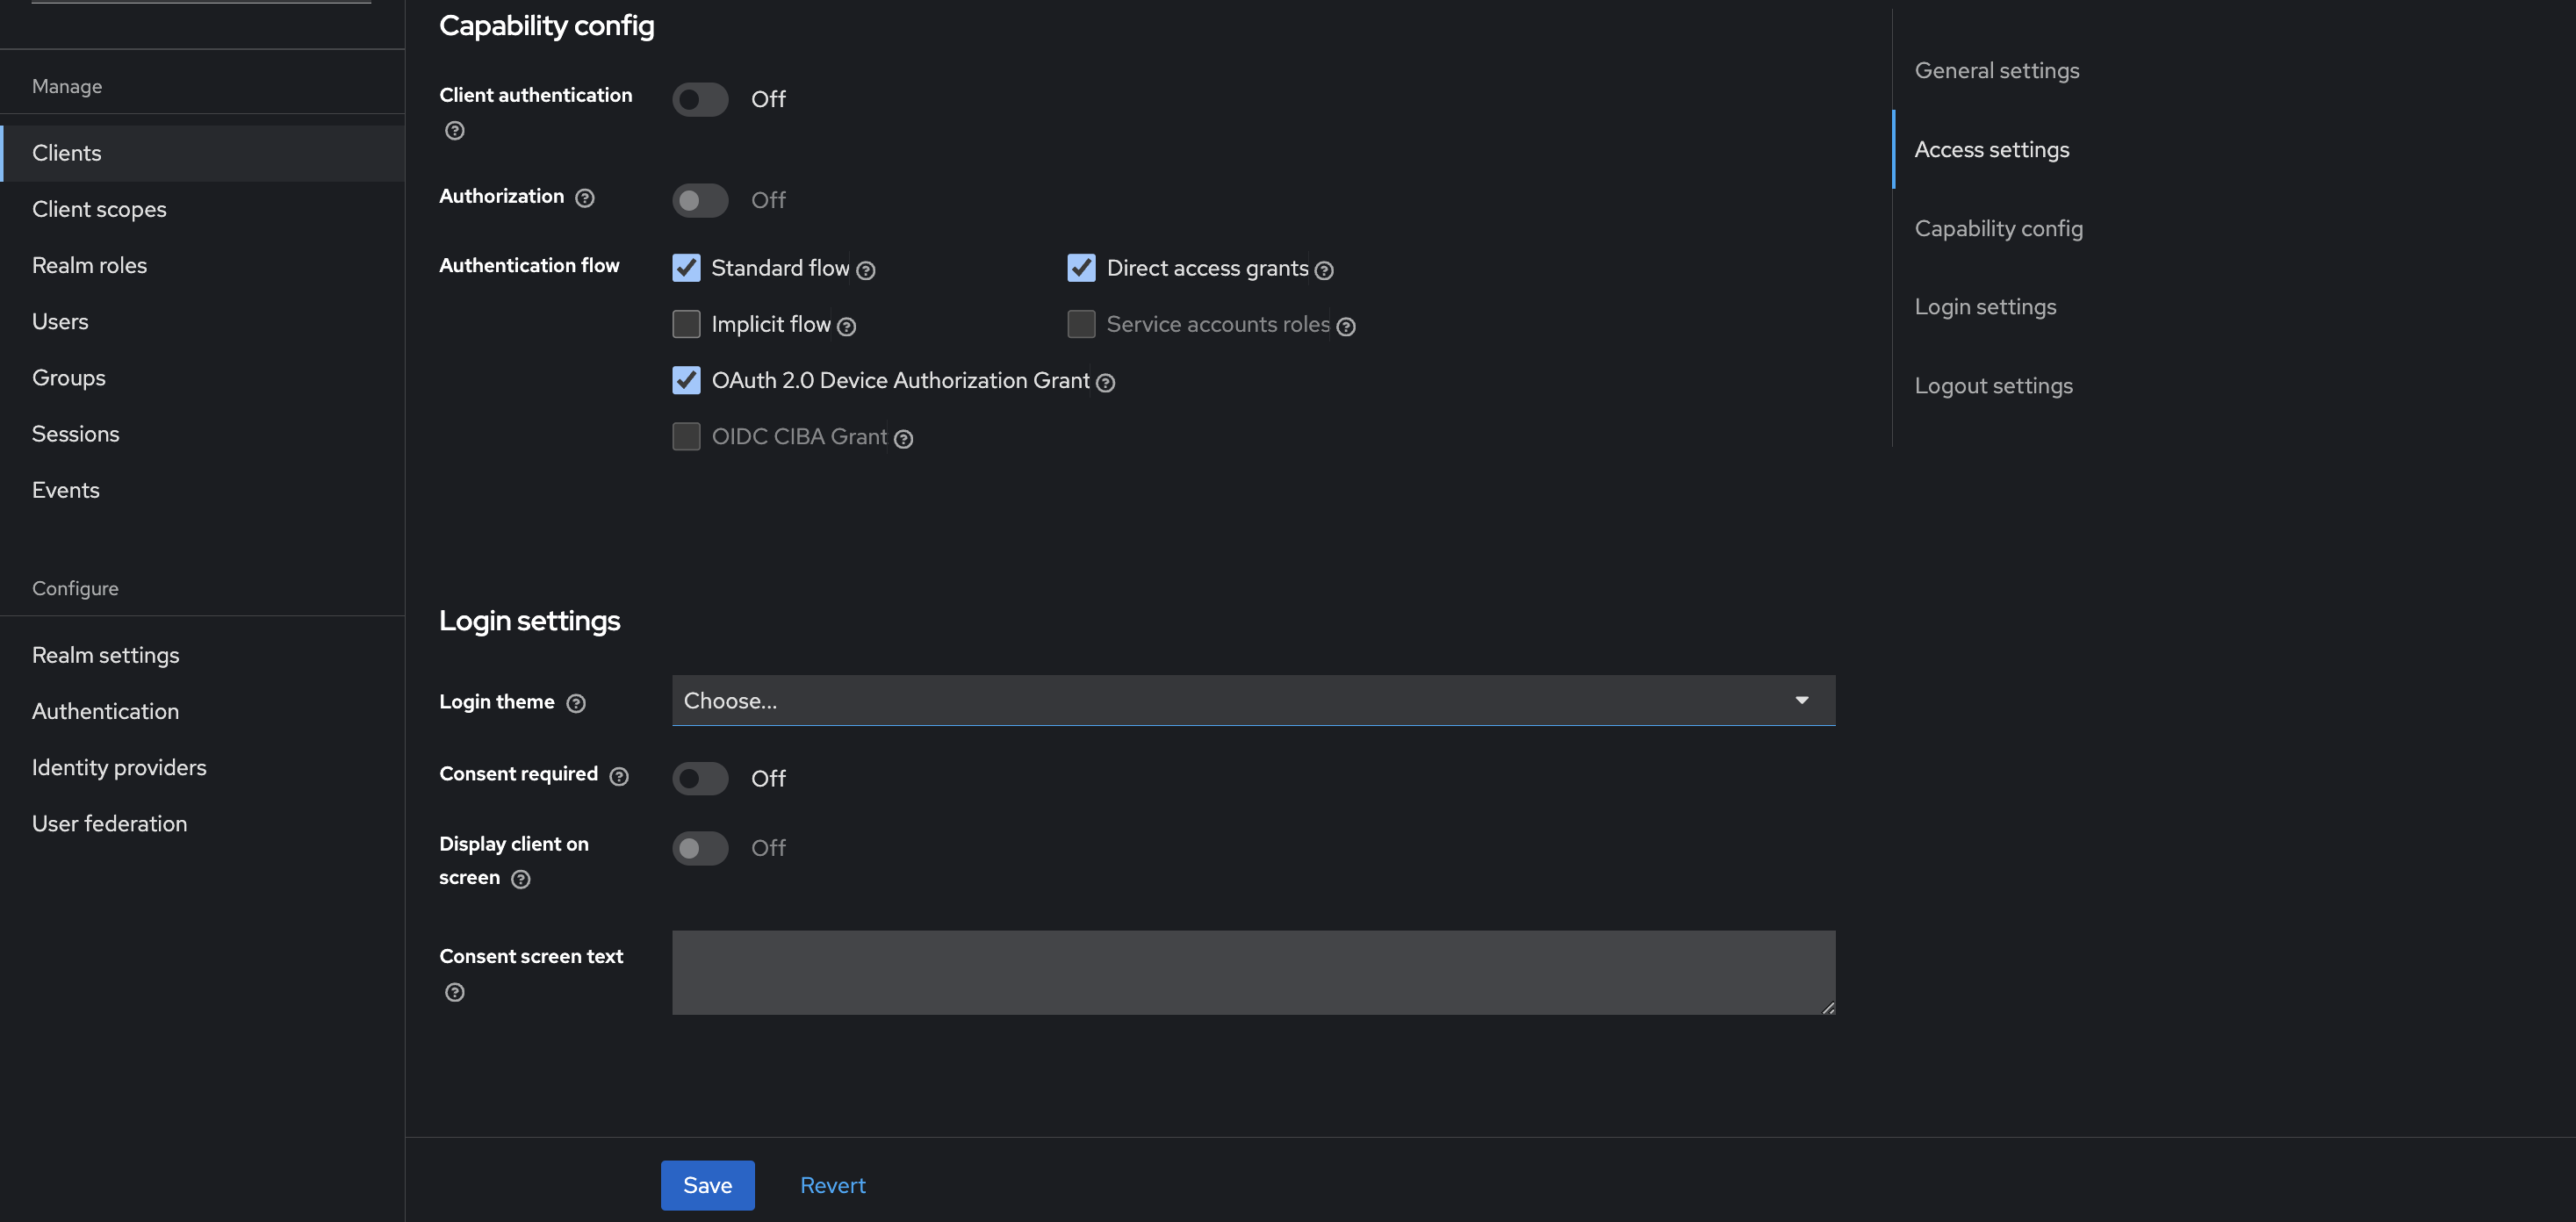The image size is (2576, 1222).
Task: Check the Service accounts roles checkbox
Action: click(x=1081, y=324)
